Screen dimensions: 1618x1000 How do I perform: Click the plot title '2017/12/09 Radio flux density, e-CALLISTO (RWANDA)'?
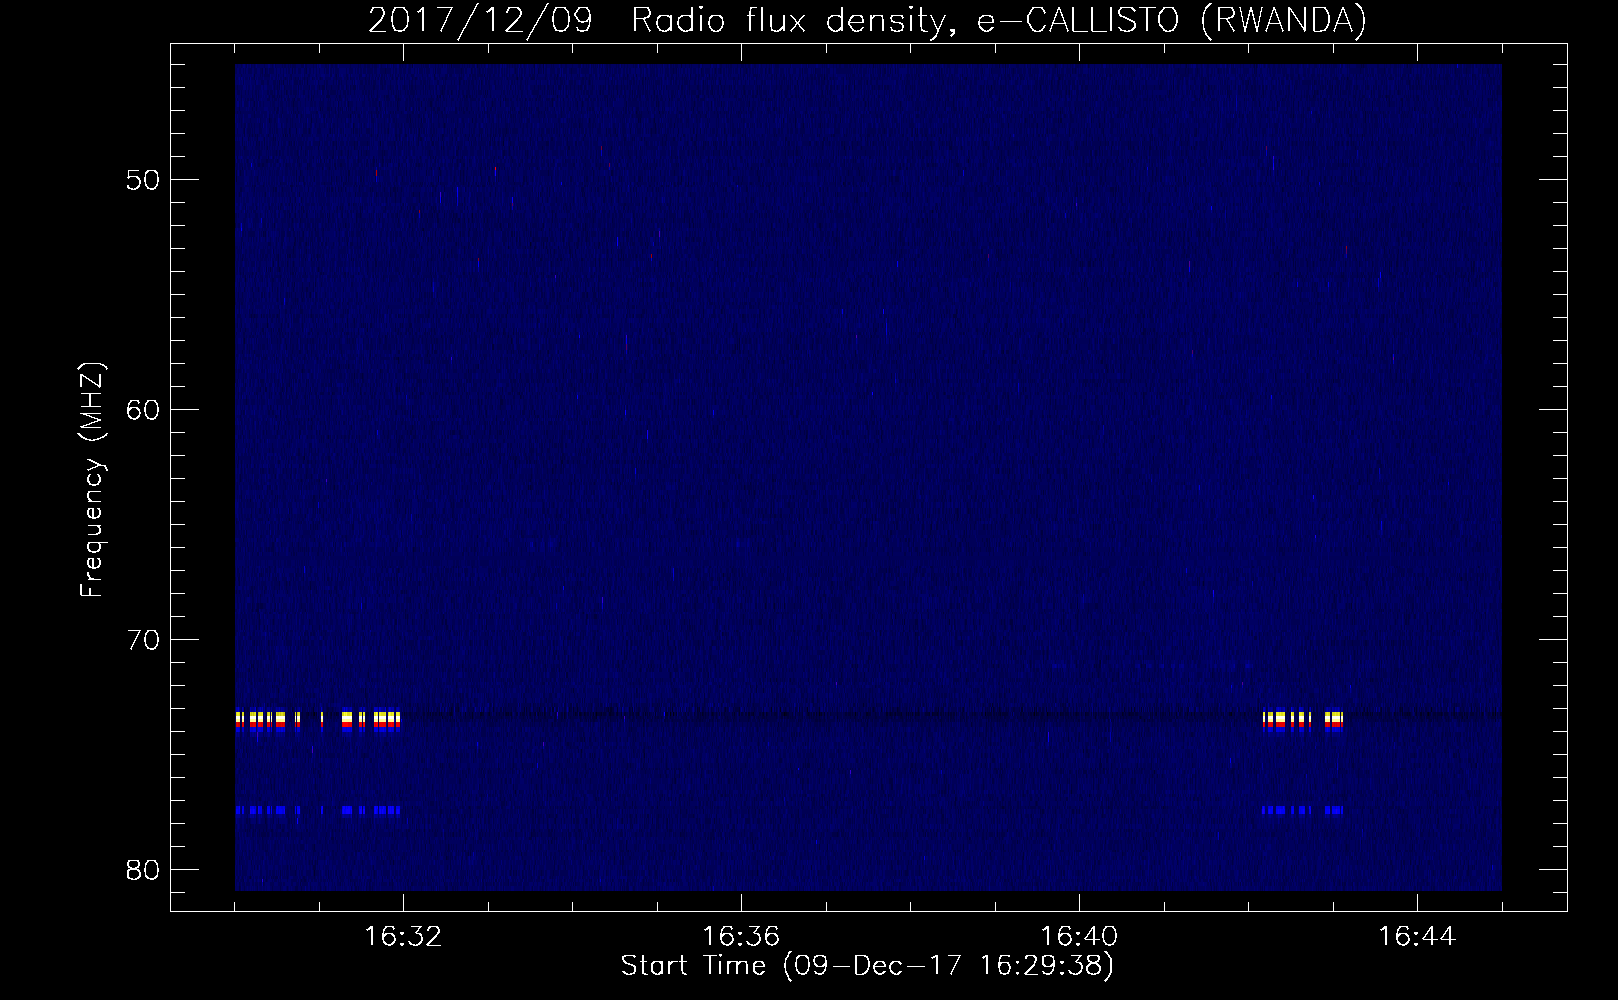coord(867,20)
